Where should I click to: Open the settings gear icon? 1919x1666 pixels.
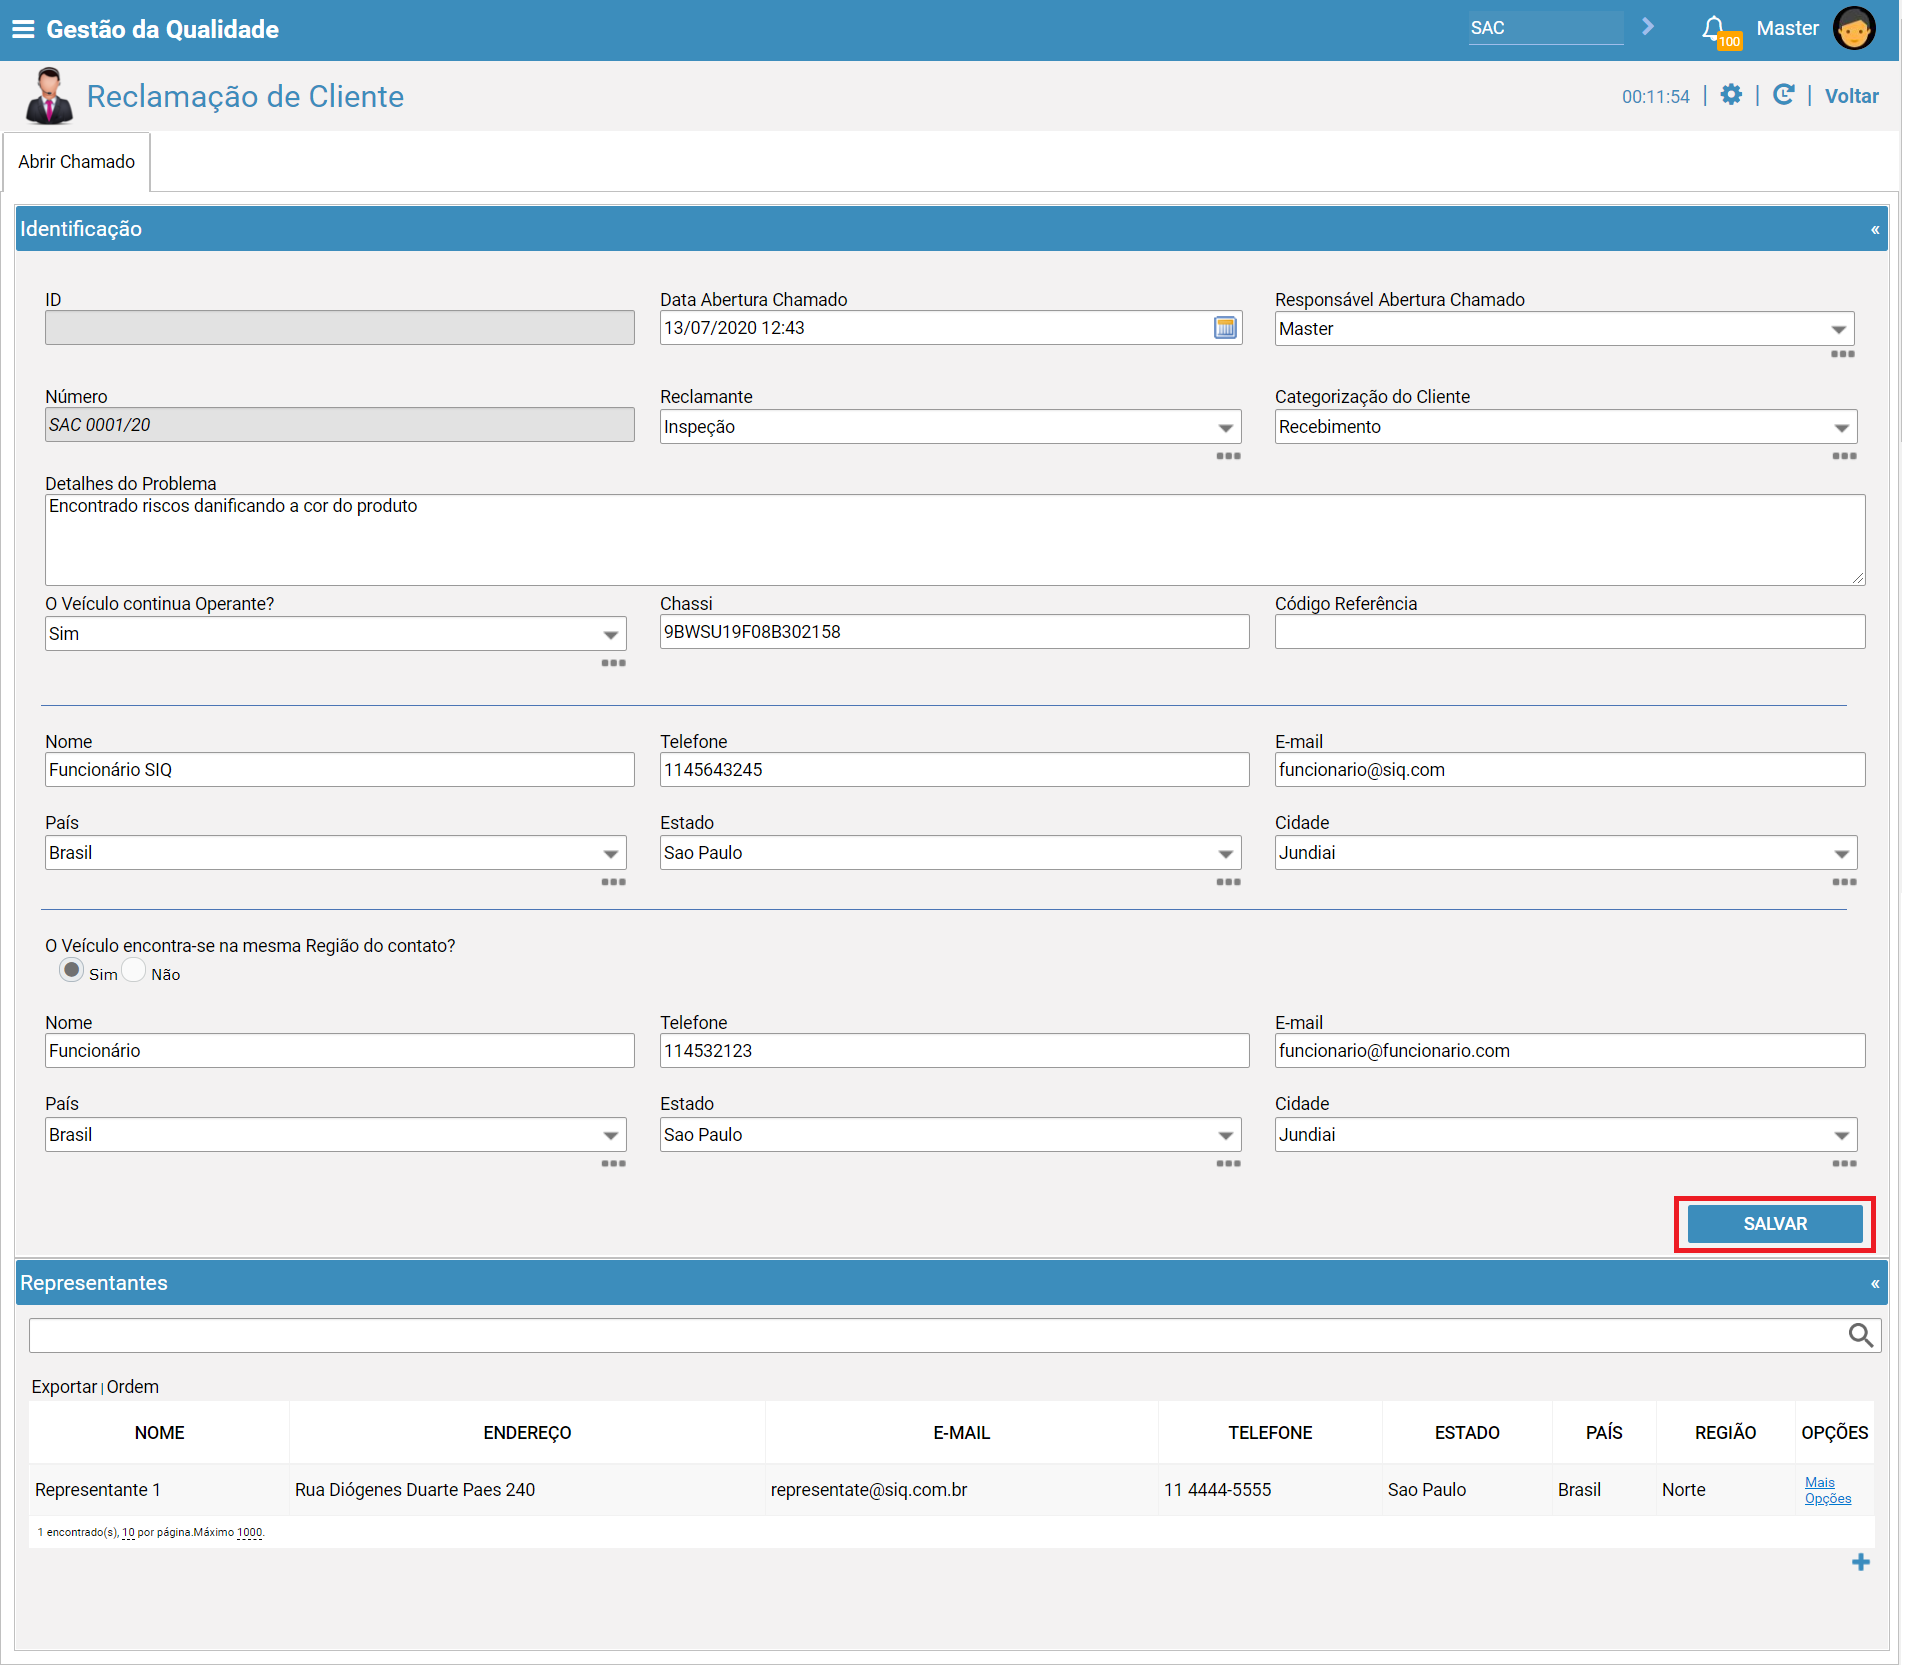pos(1731,95)
